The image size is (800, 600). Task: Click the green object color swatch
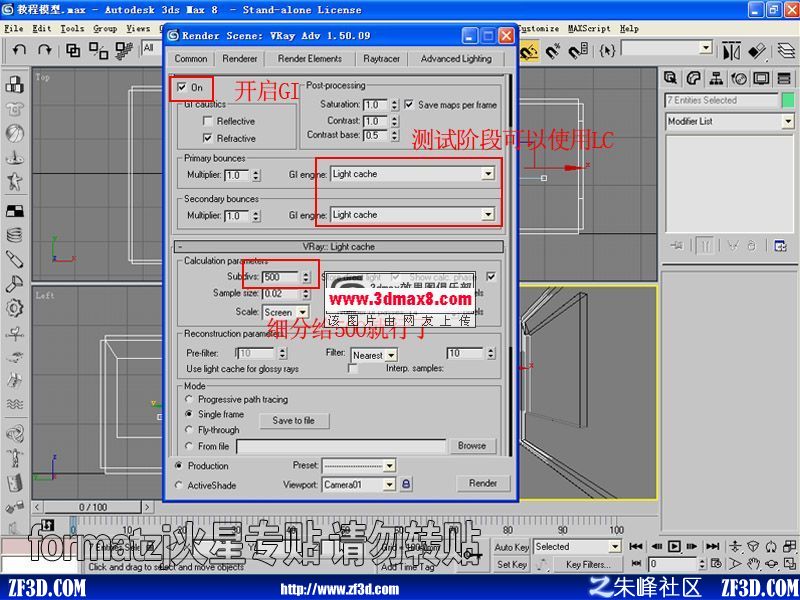788,100
